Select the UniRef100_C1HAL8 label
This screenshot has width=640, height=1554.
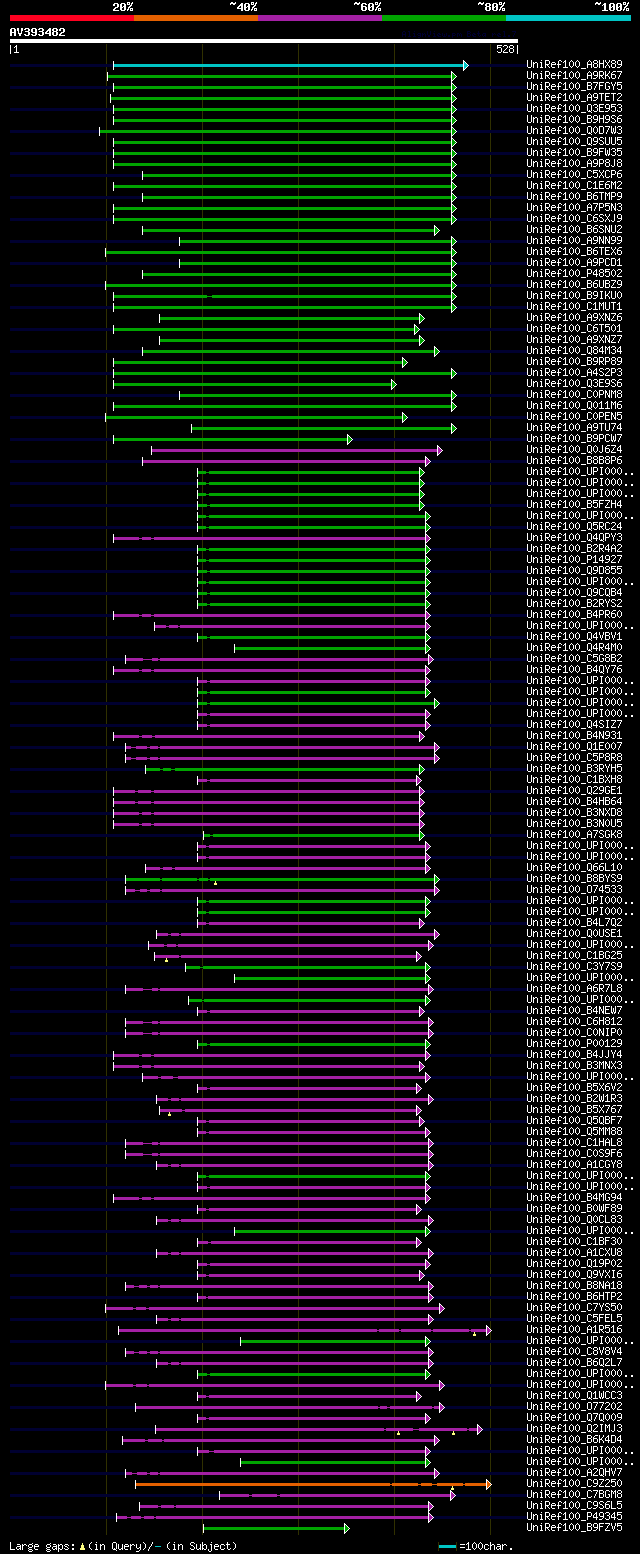pos(574,1143)
